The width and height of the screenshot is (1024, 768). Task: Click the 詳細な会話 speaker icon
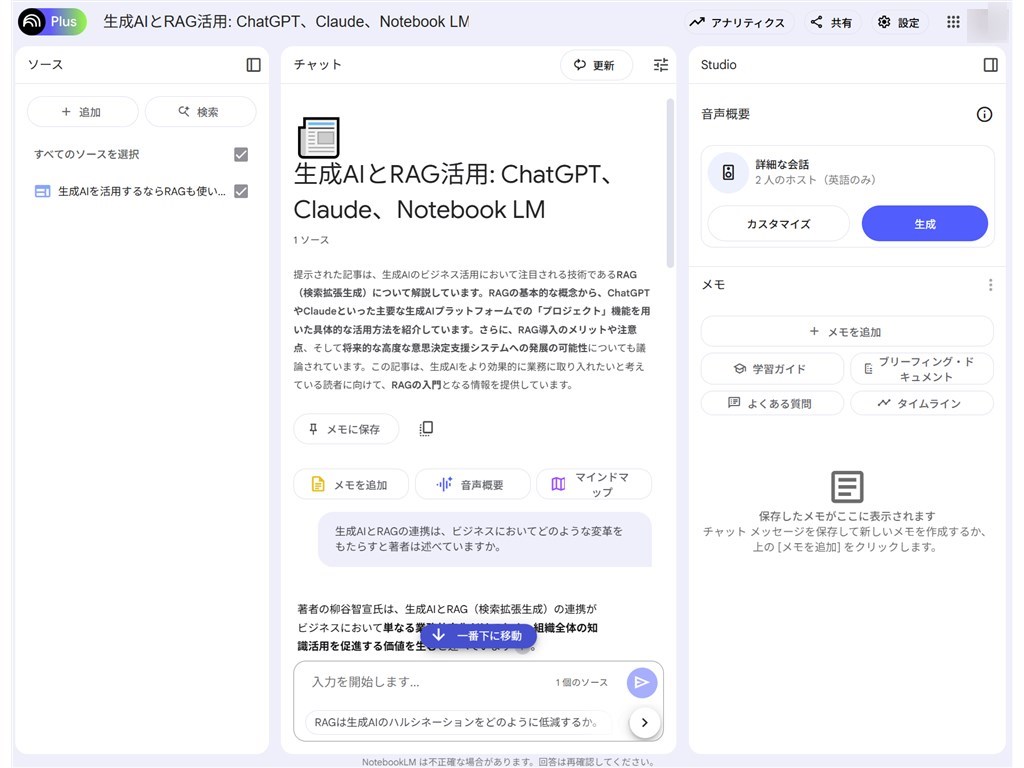pyautogui.click(x=728, y=172)
